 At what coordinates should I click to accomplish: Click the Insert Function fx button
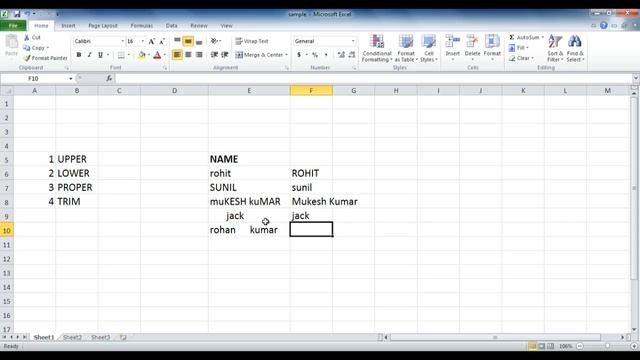tap(109, 78)
